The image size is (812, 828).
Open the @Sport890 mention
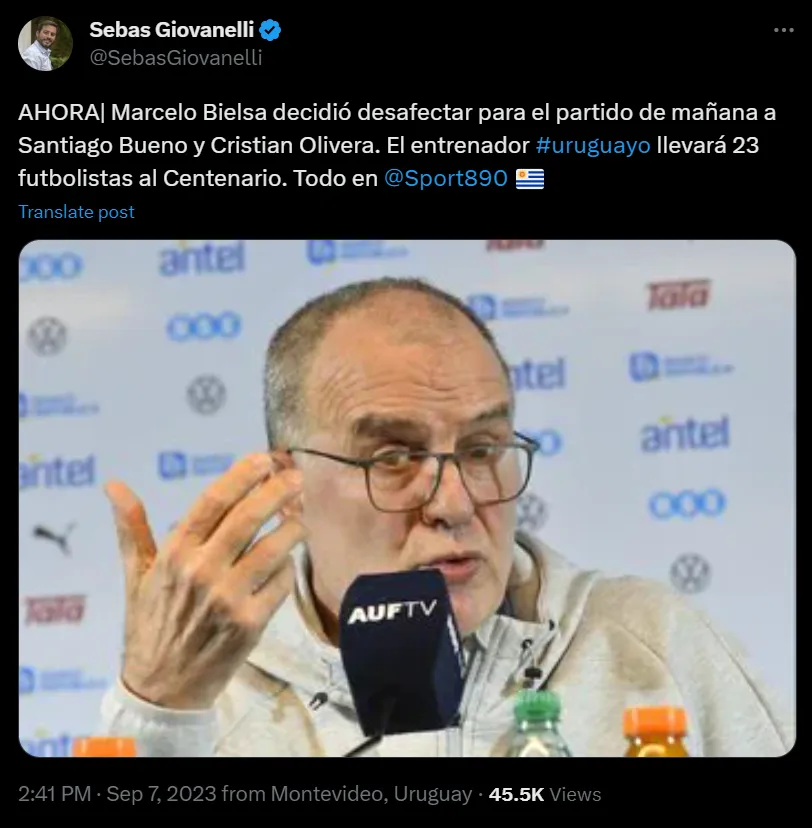click(x=446, y=178)
